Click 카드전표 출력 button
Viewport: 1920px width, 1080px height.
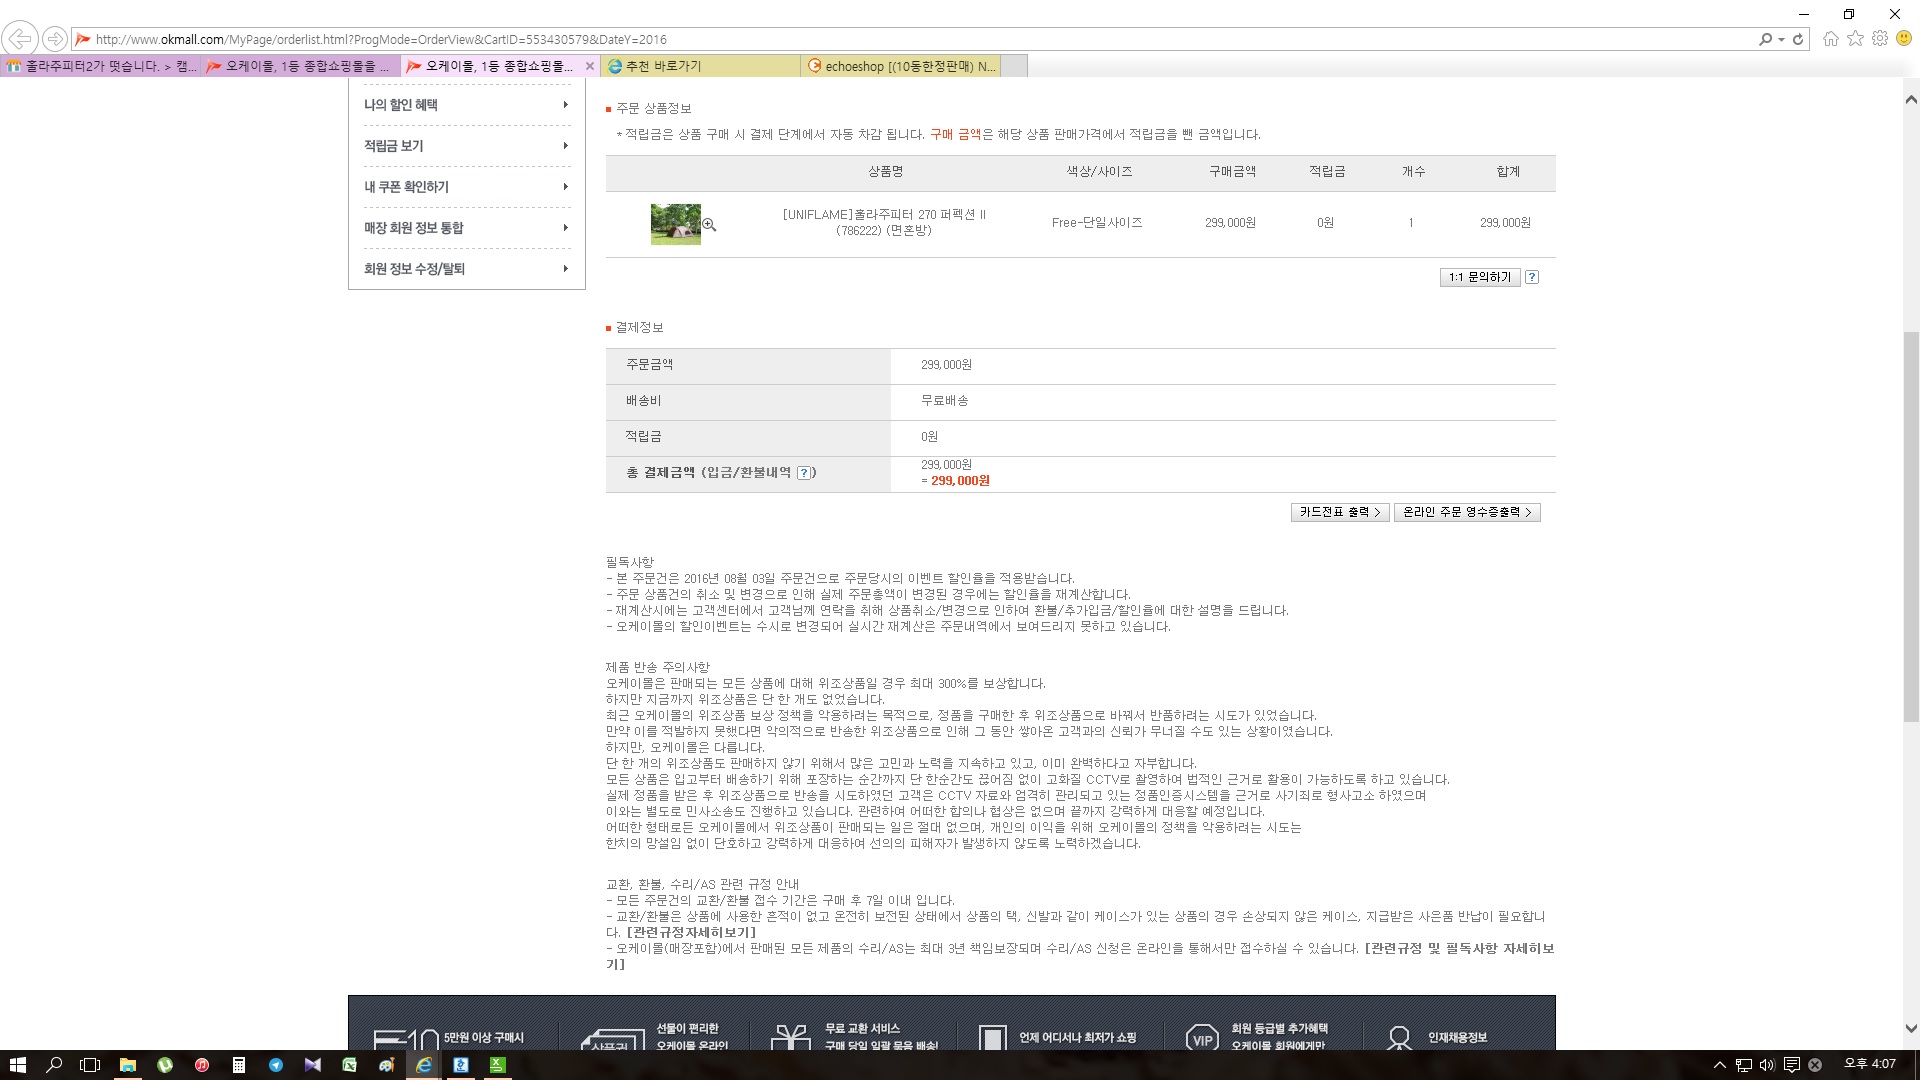click(1340, 512)
